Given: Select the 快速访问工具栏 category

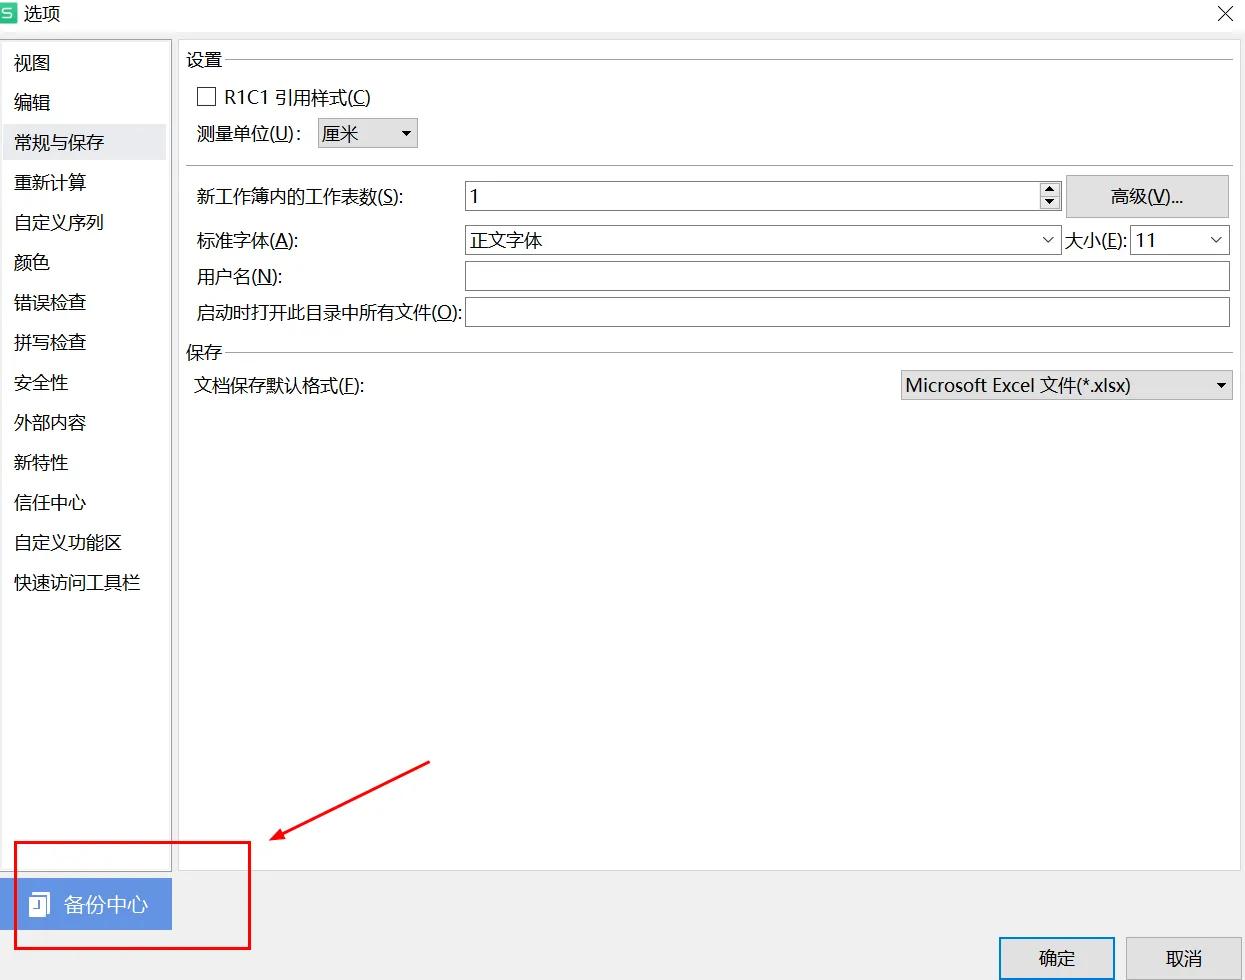Looking at the screenshot, I should [85, 582].
